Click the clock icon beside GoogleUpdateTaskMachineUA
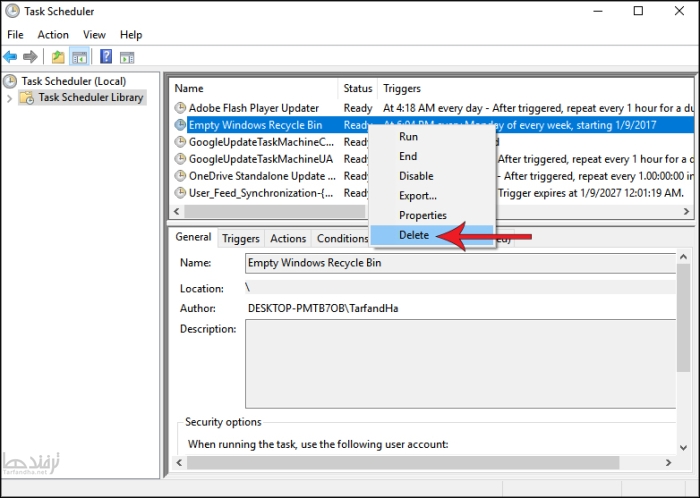700x498 pixels. (180, 158)
